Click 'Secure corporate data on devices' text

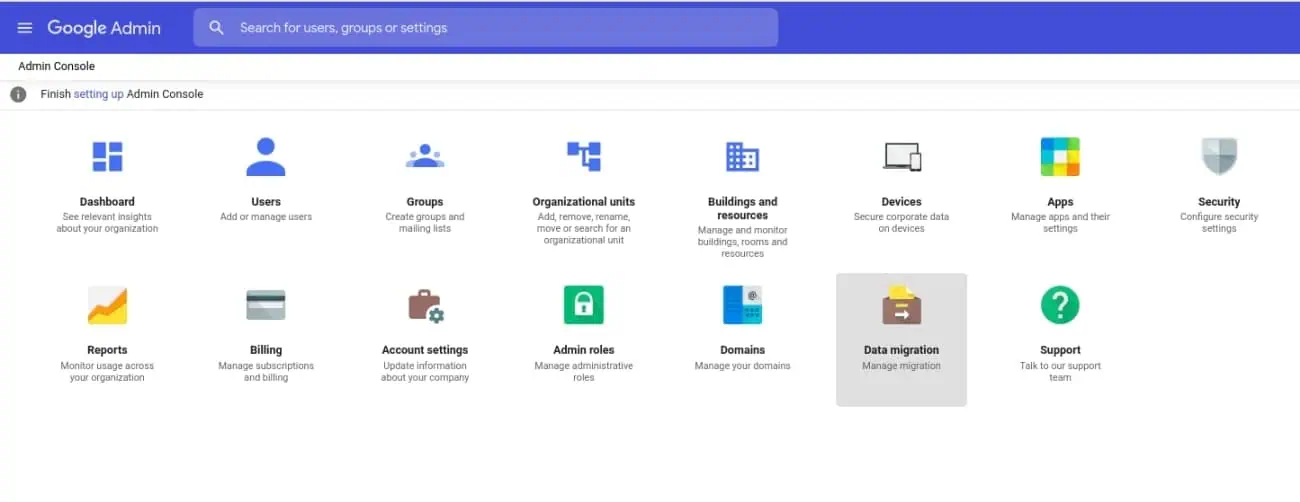pyautogui.click(x=901, y=223)
